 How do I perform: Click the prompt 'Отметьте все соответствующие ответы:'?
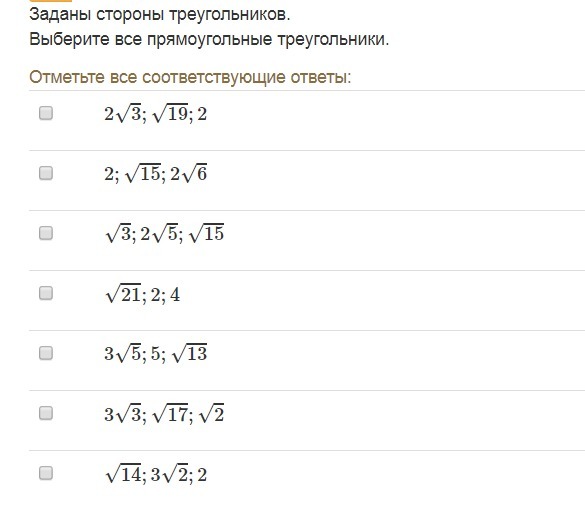190,78
